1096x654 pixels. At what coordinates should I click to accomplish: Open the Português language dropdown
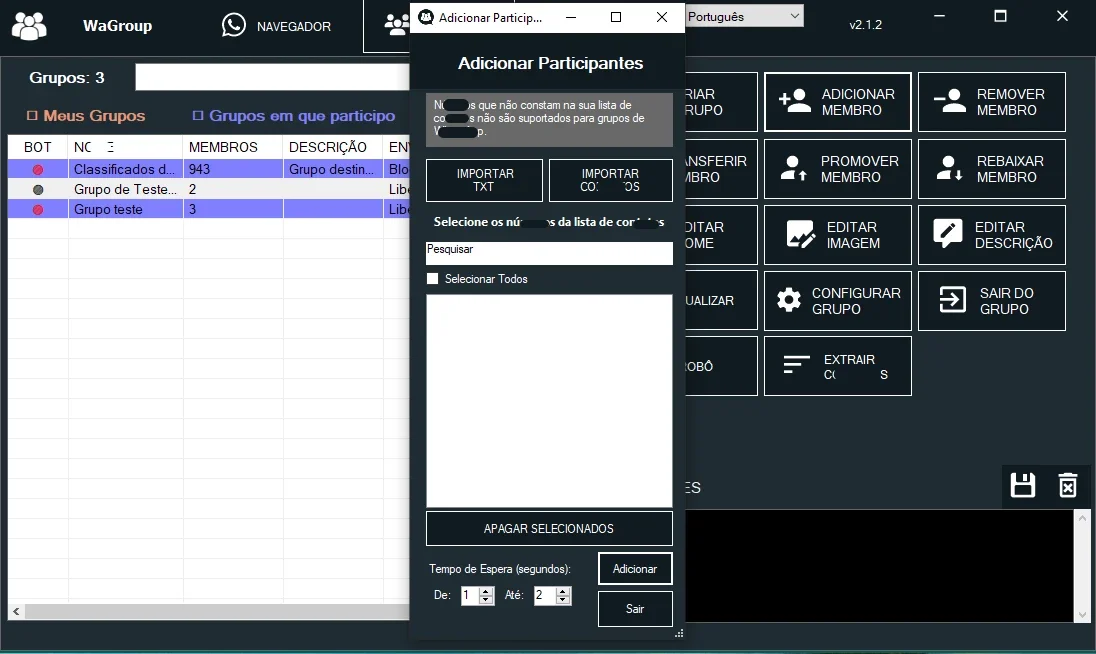click(744, 16)
